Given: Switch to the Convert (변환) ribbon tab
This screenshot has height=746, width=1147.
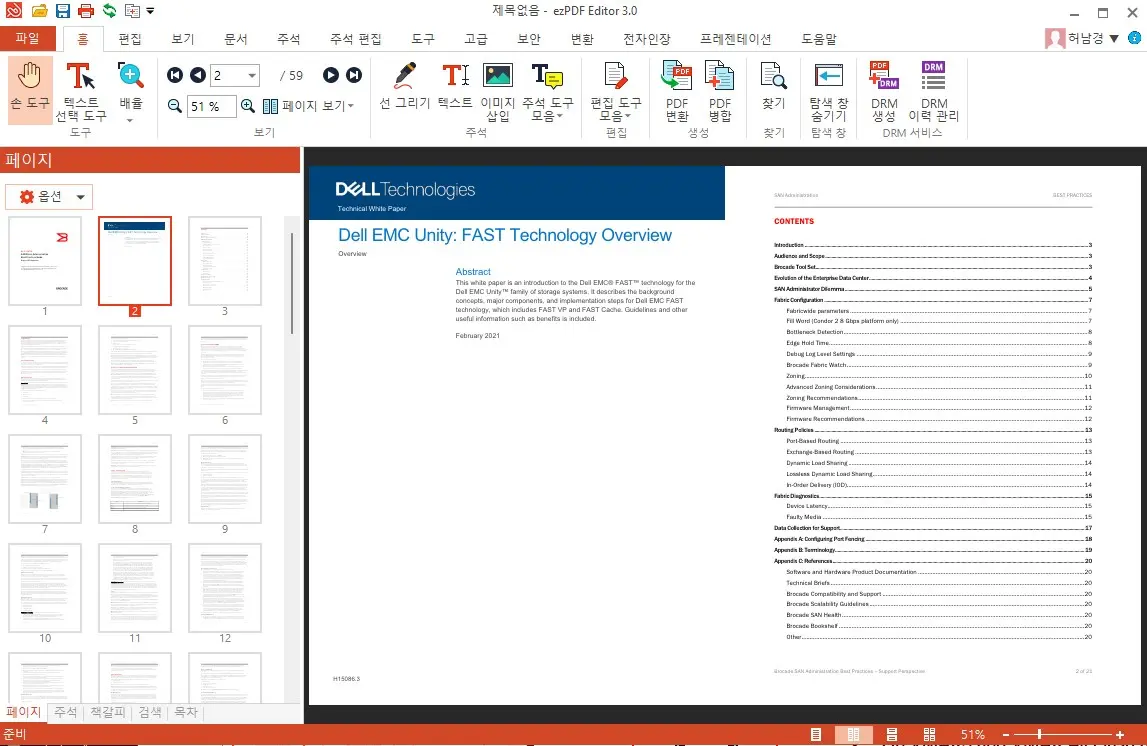Looking at the screenshot, I should pyautogui.click(x=582, y=39).
